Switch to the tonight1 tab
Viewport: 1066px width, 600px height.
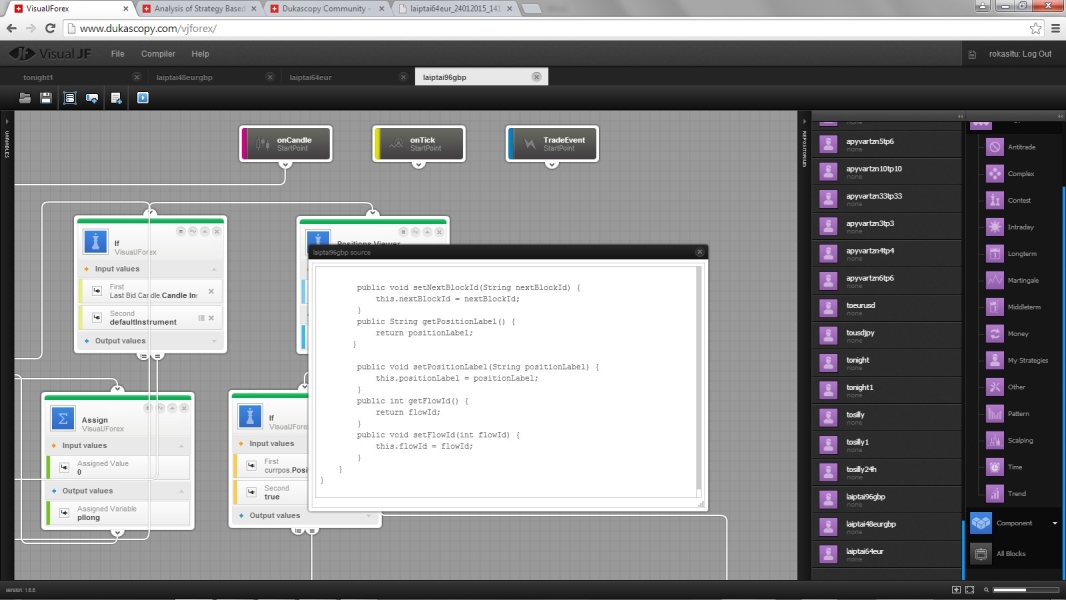point(38,77)
